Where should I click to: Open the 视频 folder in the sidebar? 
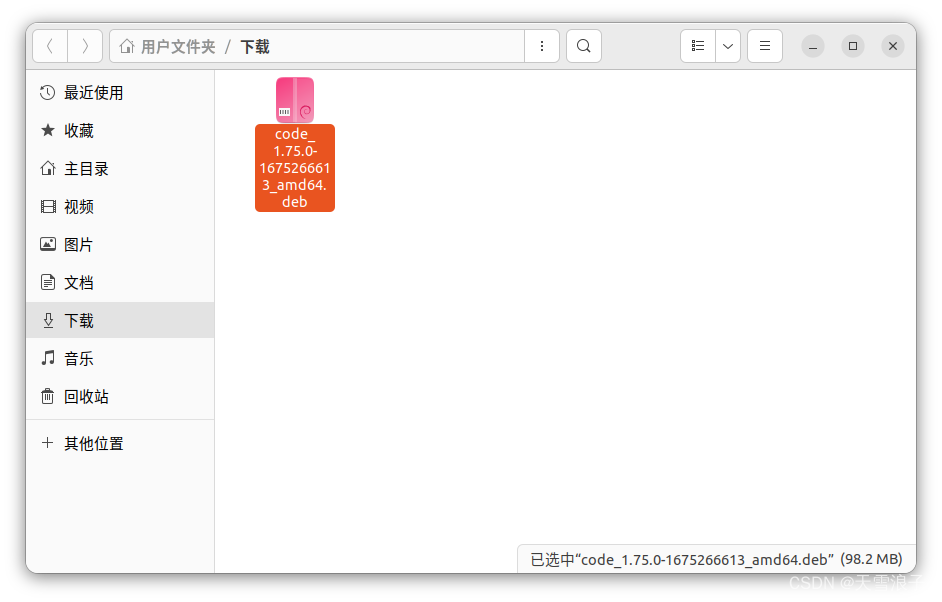tap(120, 207)
